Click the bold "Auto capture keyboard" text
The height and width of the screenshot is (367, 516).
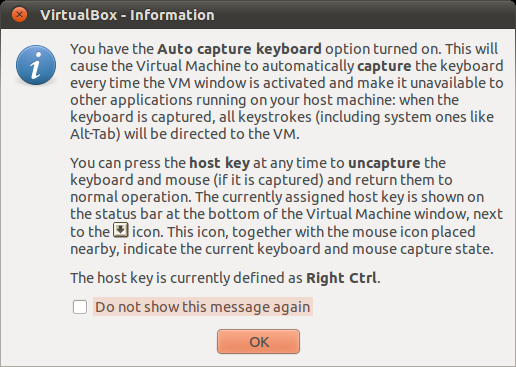pos(239,49)
